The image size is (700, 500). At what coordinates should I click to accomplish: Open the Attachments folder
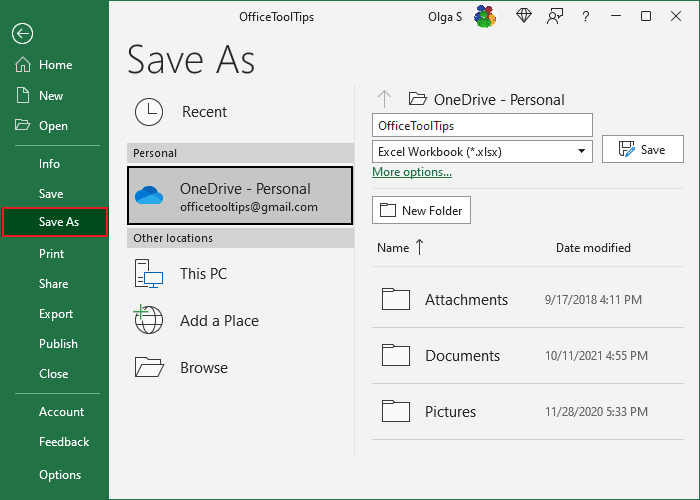(x=528, y=300)
